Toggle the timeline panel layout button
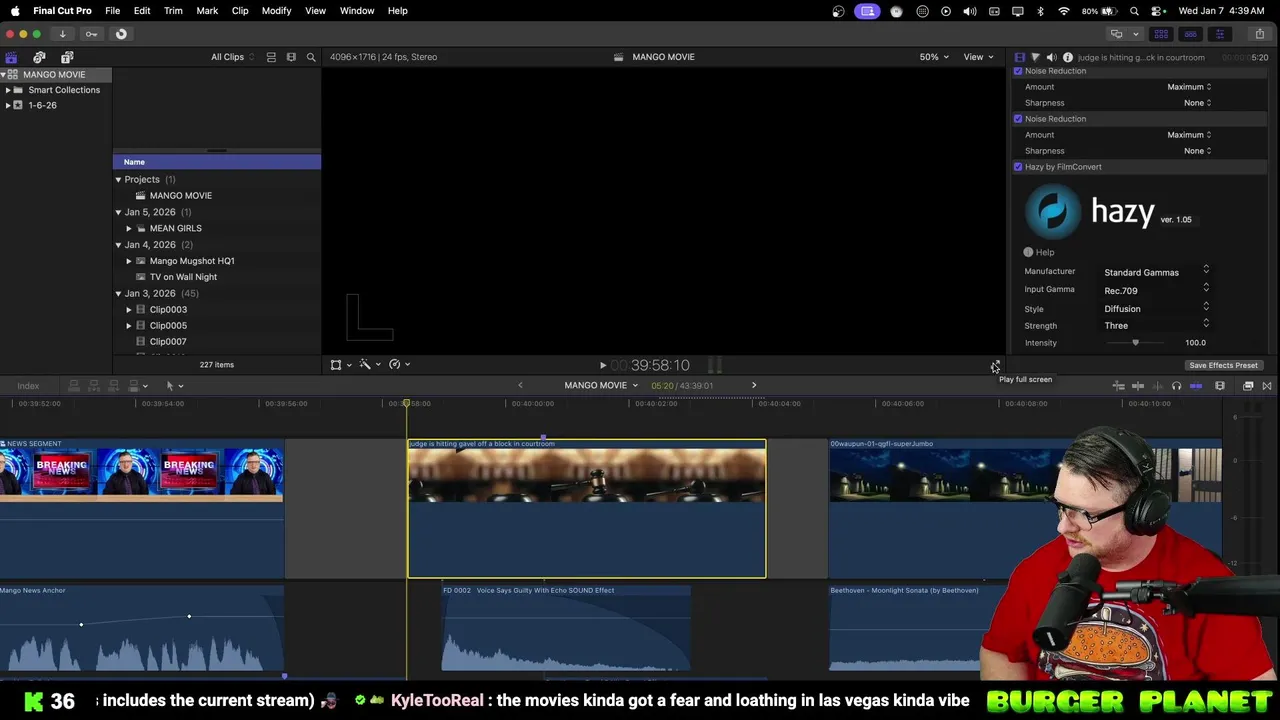1280x720 pixels. pyautogui.click(x=1190, y=34)
